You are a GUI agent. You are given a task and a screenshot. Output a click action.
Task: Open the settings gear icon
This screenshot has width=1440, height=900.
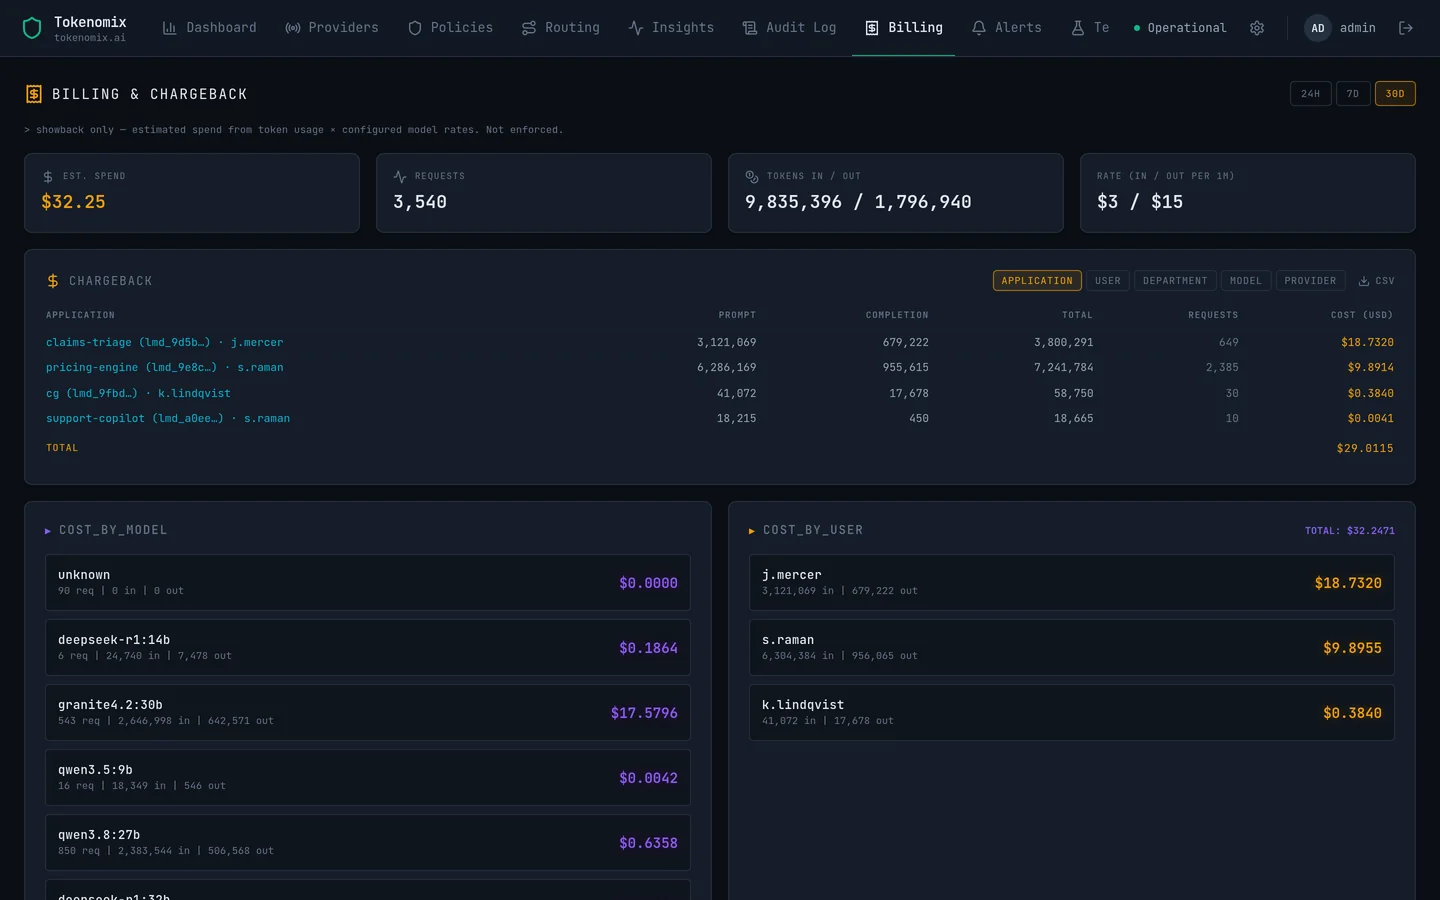[1257, 28]
